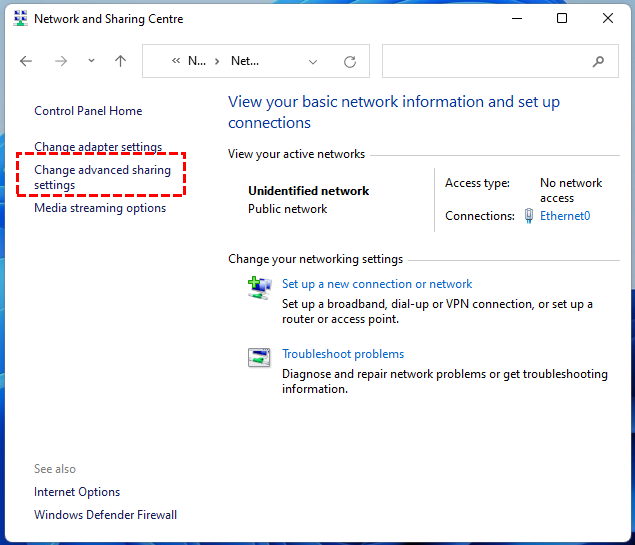
Task: Go up one level with up arrow
Action: point(121,61)
